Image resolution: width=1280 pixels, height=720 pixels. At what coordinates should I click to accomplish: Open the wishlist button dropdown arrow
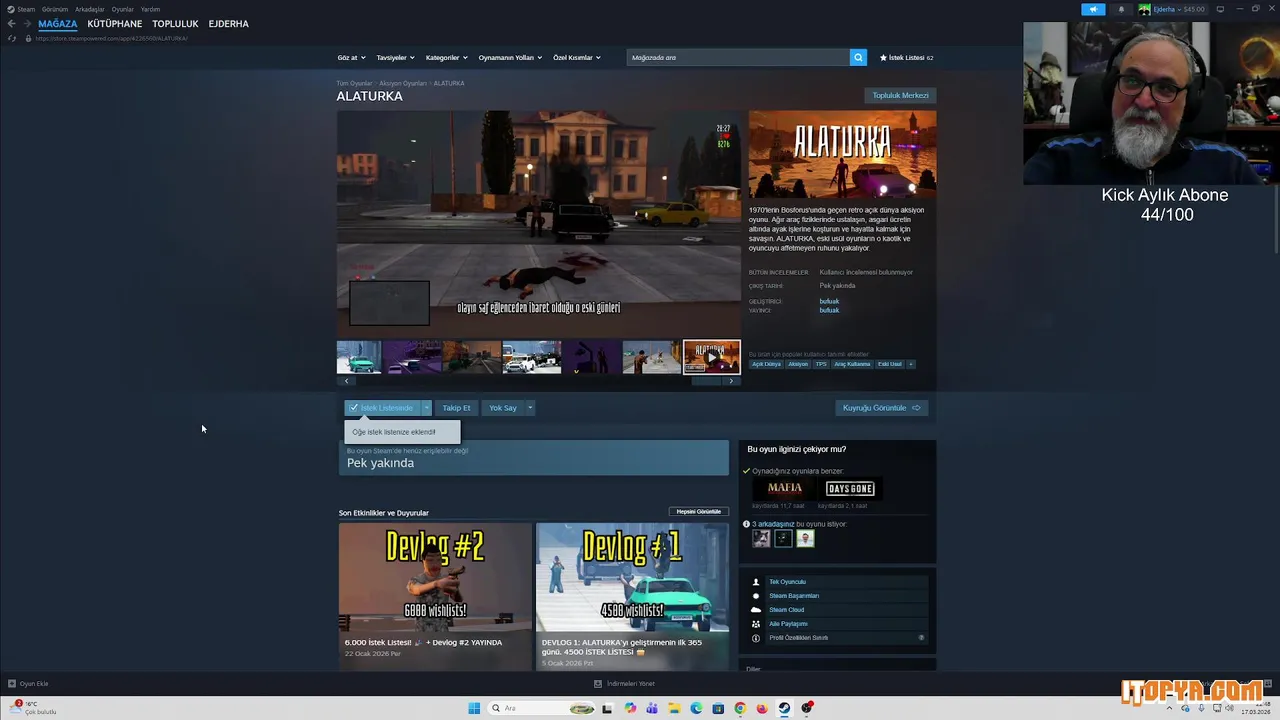tap(426, 408)
